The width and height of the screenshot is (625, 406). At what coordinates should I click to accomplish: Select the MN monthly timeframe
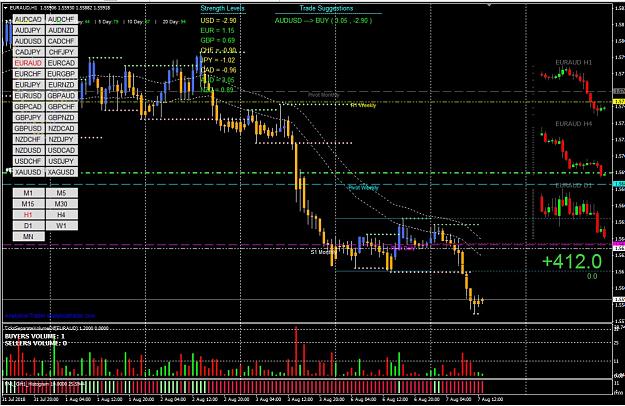coord(28,237)
